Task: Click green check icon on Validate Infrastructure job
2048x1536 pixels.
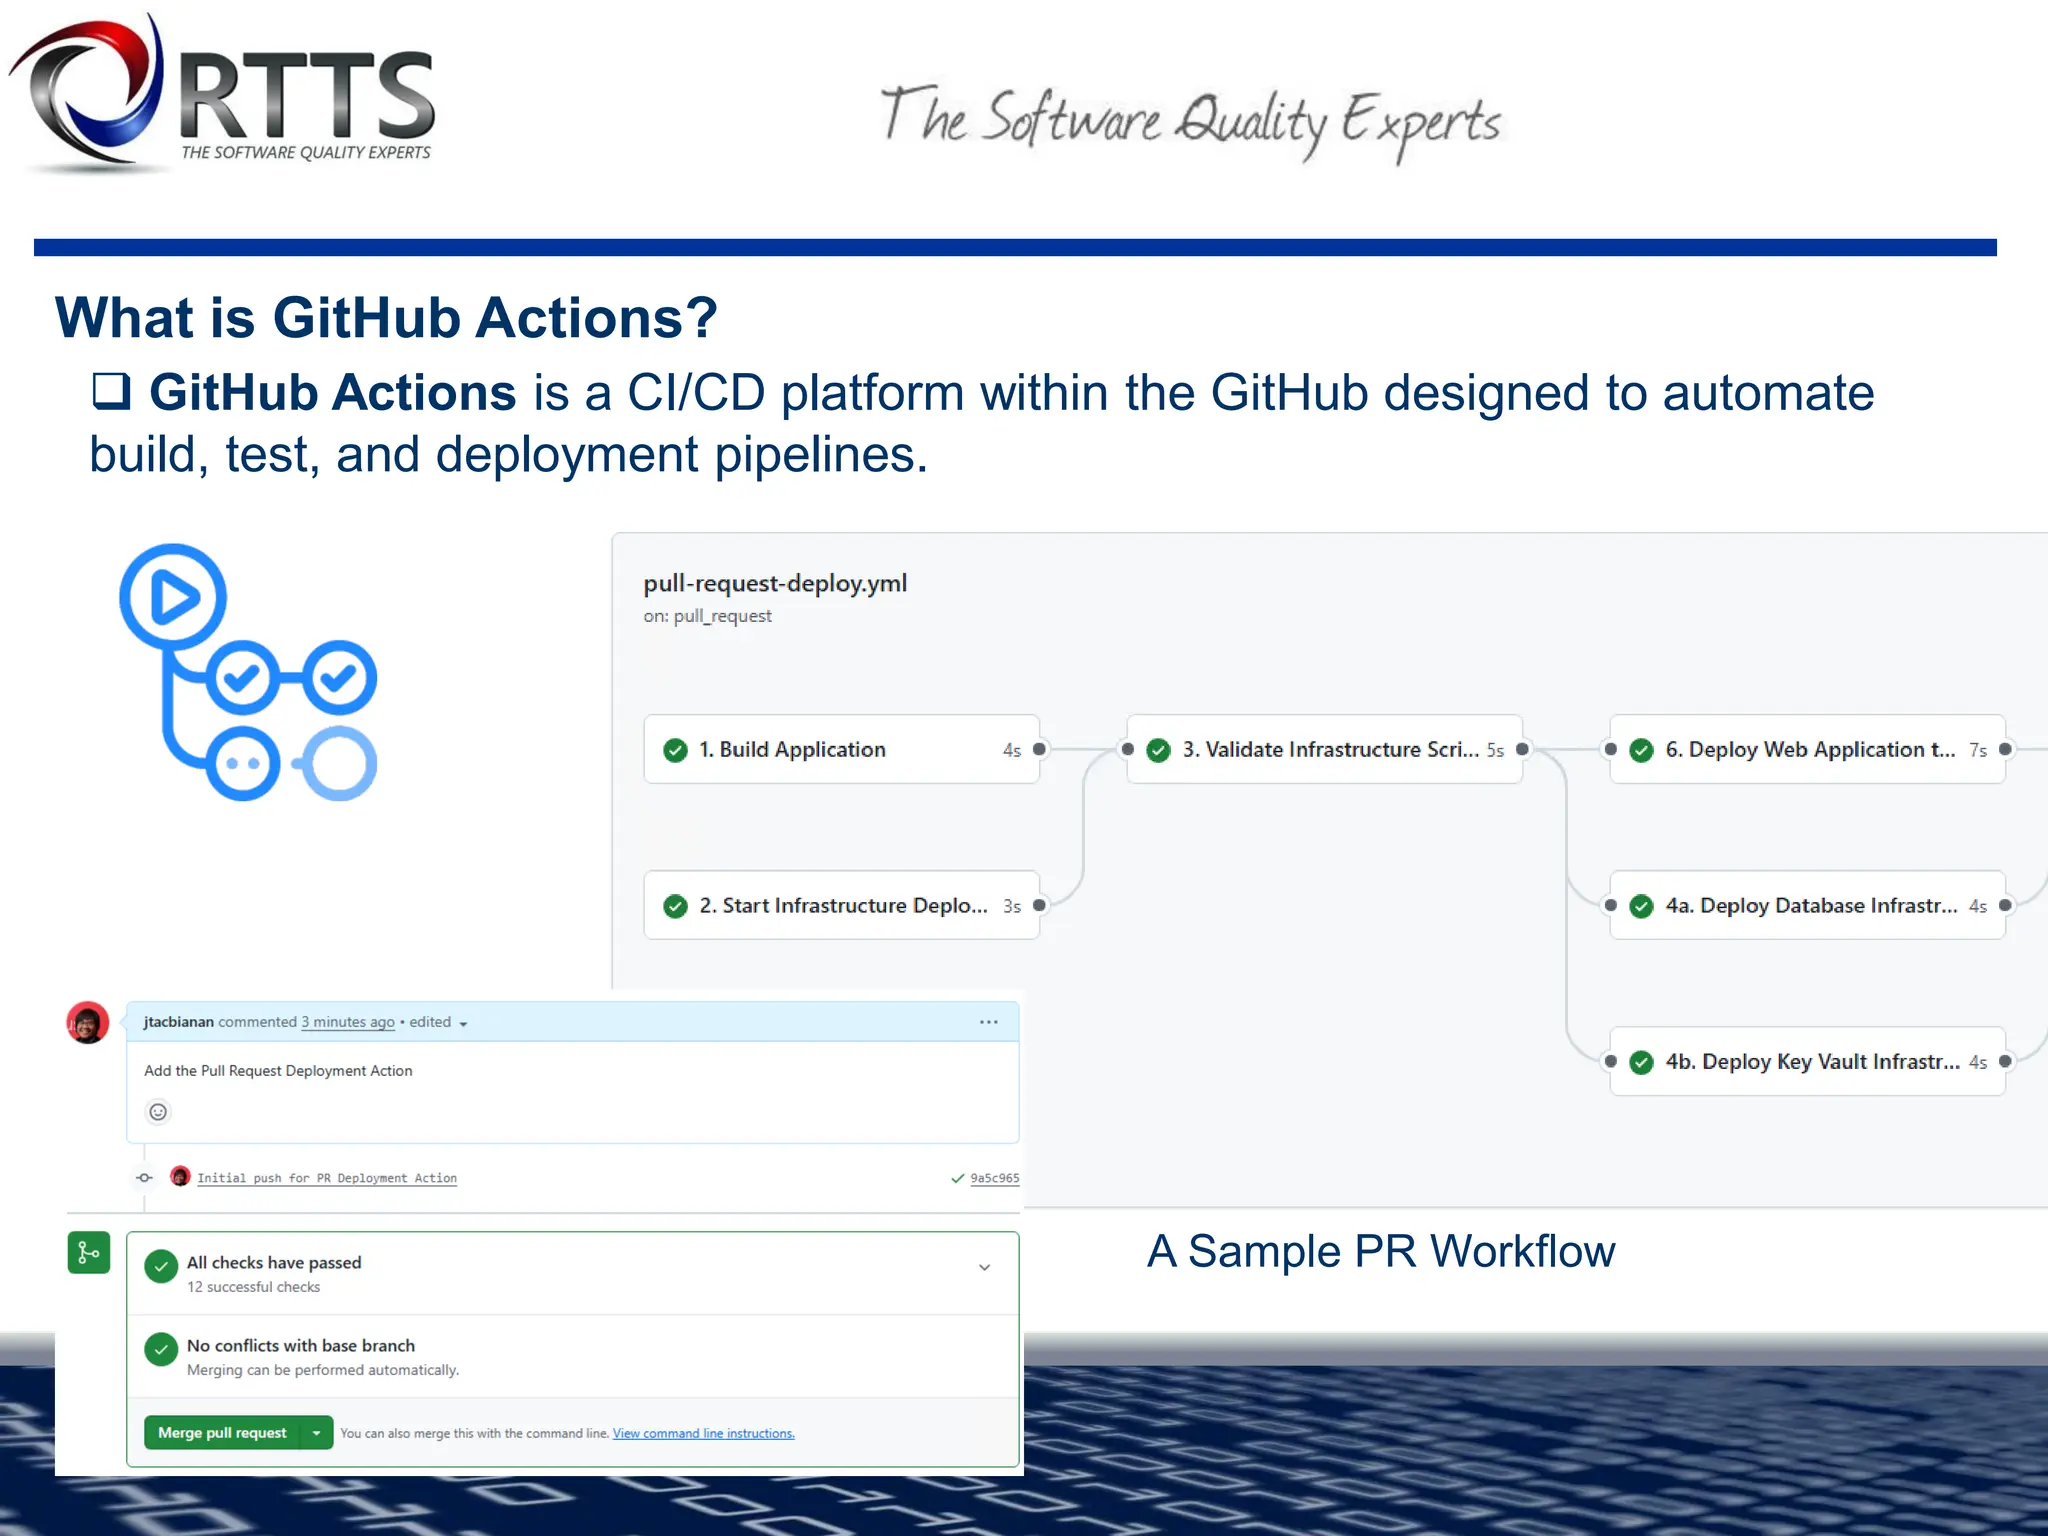Action: pyautogui.click(x=1159, y=750)
